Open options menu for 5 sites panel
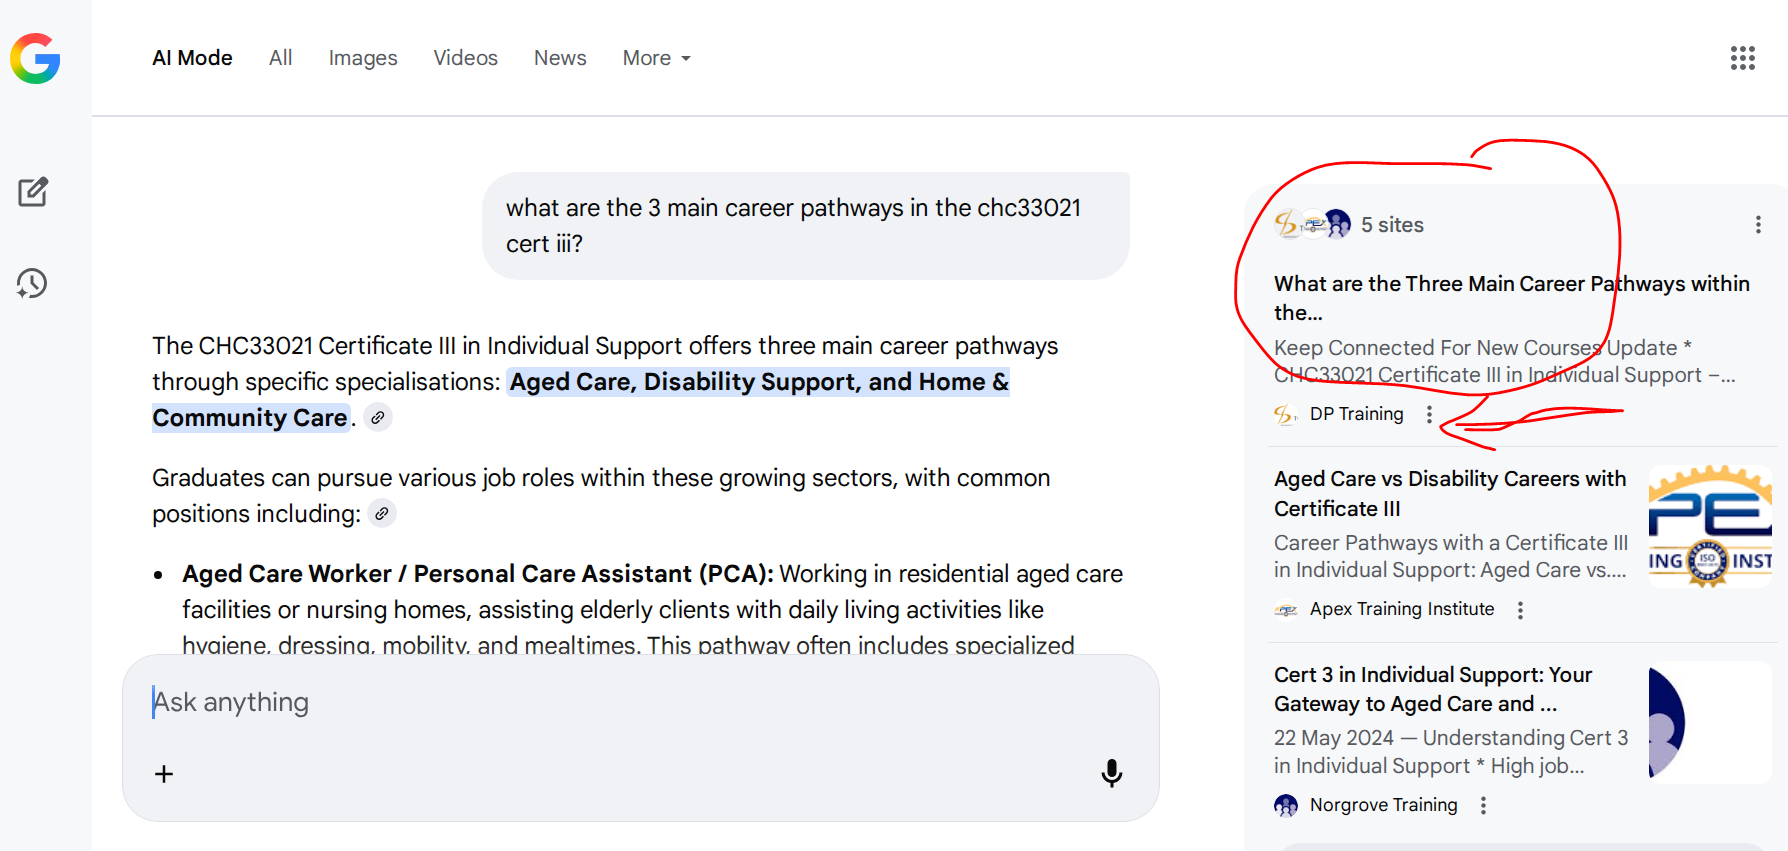 (1758, 225)
